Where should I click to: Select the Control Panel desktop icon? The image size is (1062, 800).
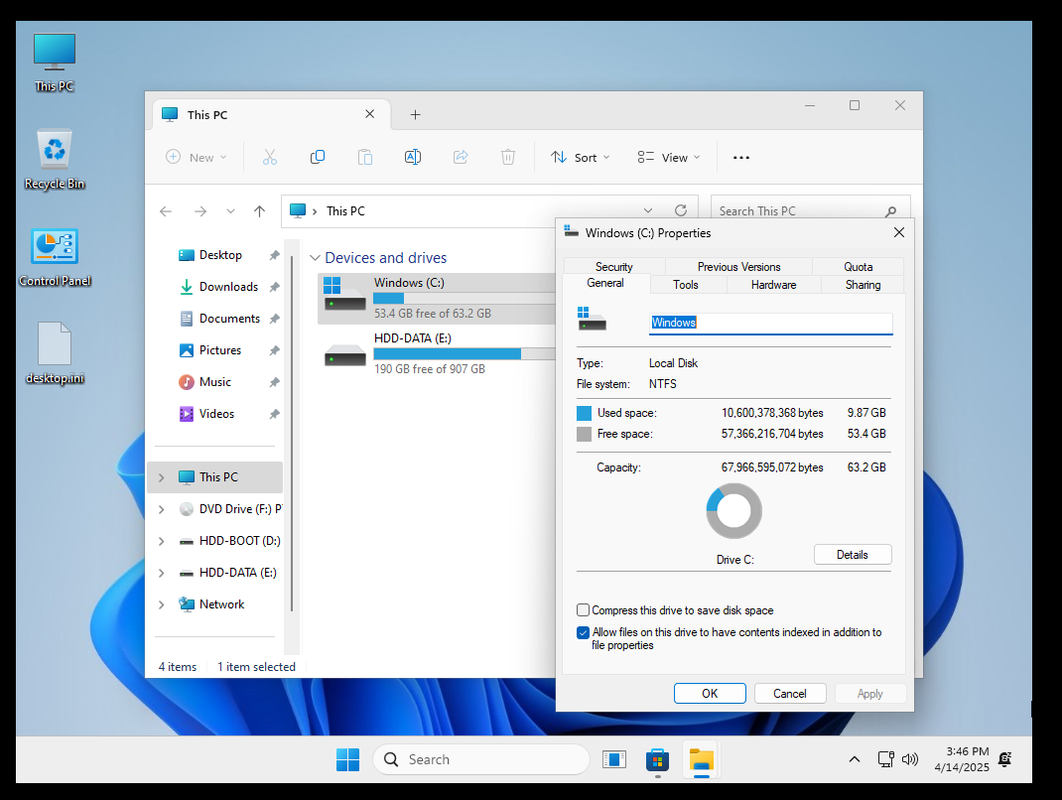point(55,257)
